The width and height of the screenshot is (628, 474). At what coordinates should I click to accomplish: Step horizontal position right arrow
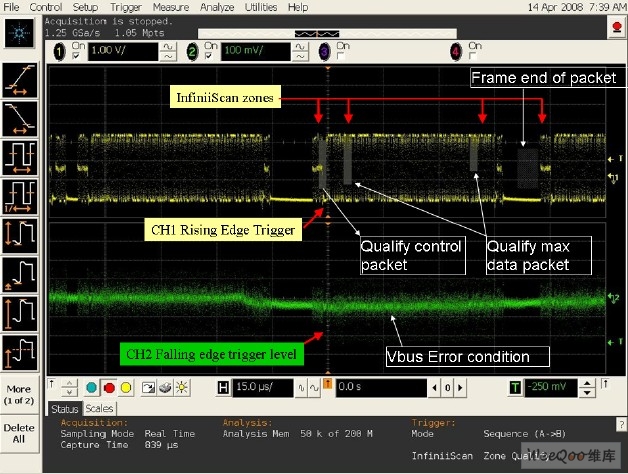[460, 387]
